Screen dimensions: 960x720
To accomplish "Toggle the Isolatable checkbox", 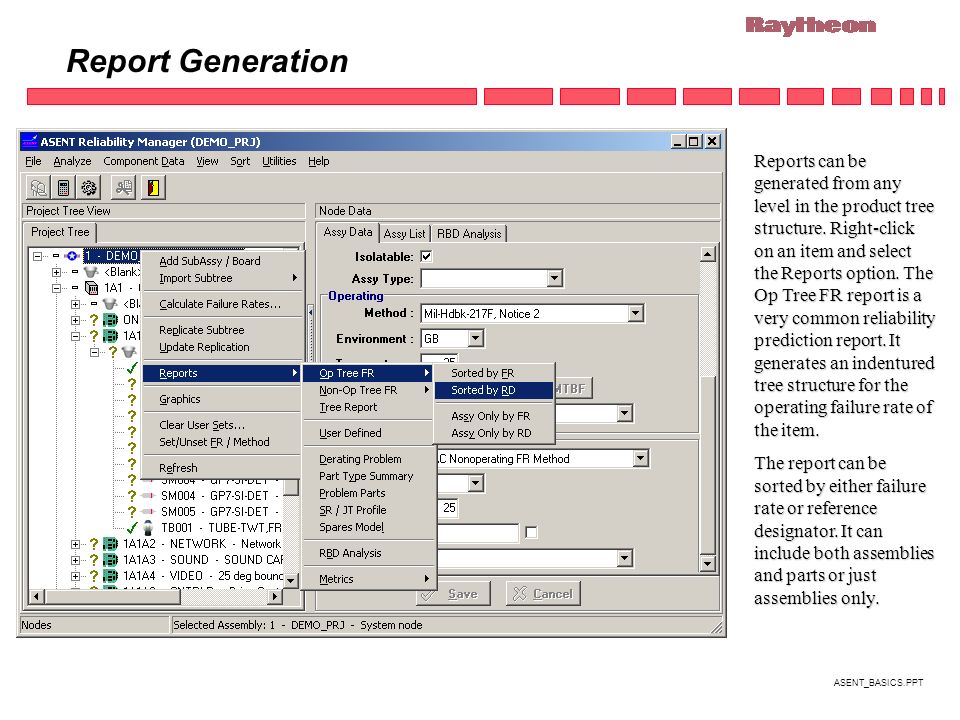I will pos(426,257).
